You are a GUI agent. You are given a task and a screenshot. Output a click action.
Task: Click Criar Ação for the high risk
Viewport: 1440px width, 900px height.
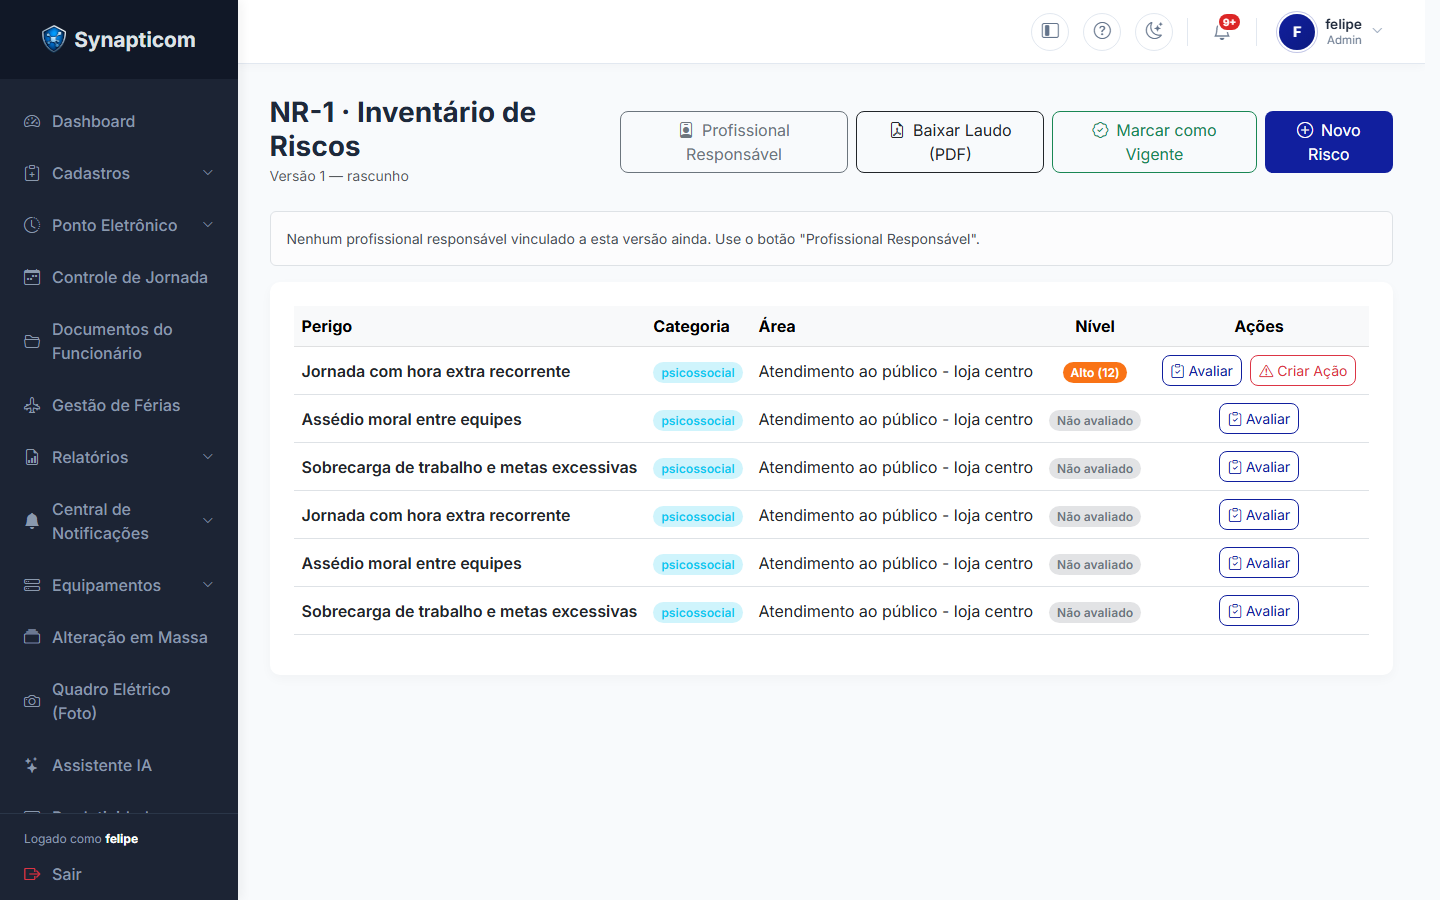[1303, 371]
